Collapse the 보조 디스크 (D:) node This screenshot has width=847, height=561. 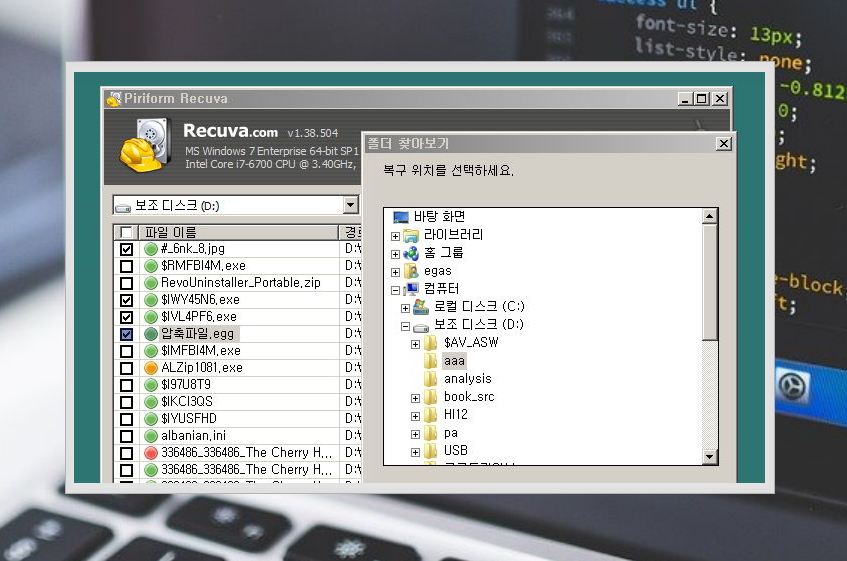click(x=405, y=326)
